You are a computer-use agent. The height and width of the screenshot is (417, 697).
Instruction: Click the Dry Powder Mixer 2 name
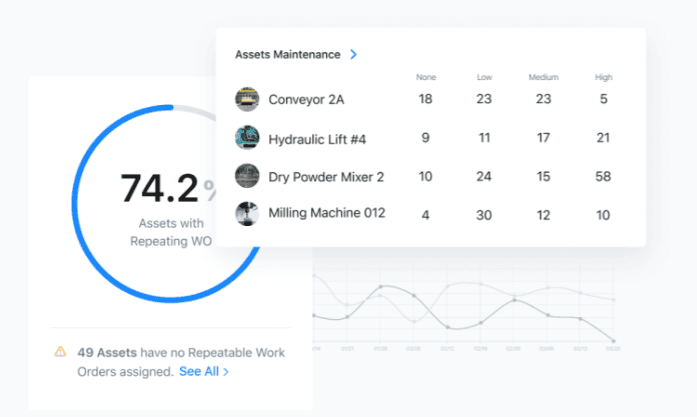pyautogui.click(x=326, y=177)
